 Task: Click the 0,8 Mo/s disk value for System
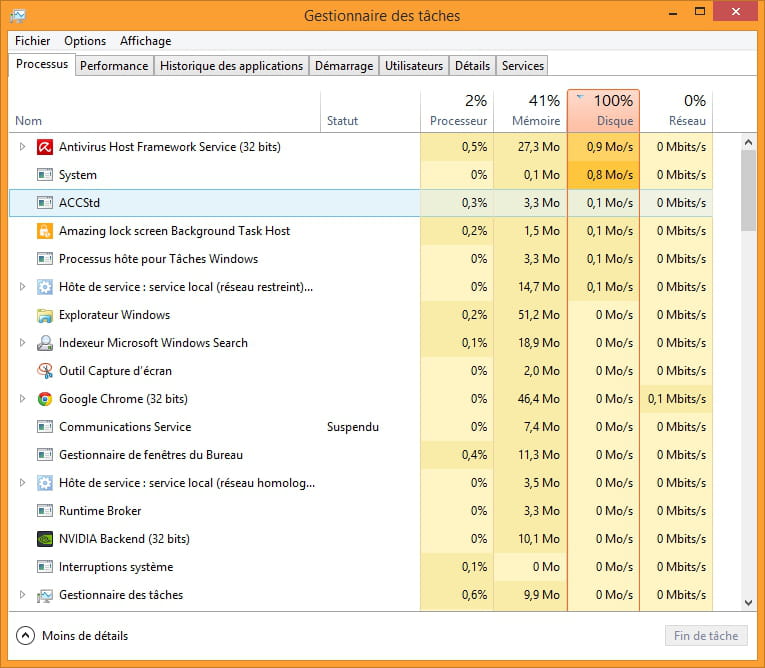[x=610, y=175]
